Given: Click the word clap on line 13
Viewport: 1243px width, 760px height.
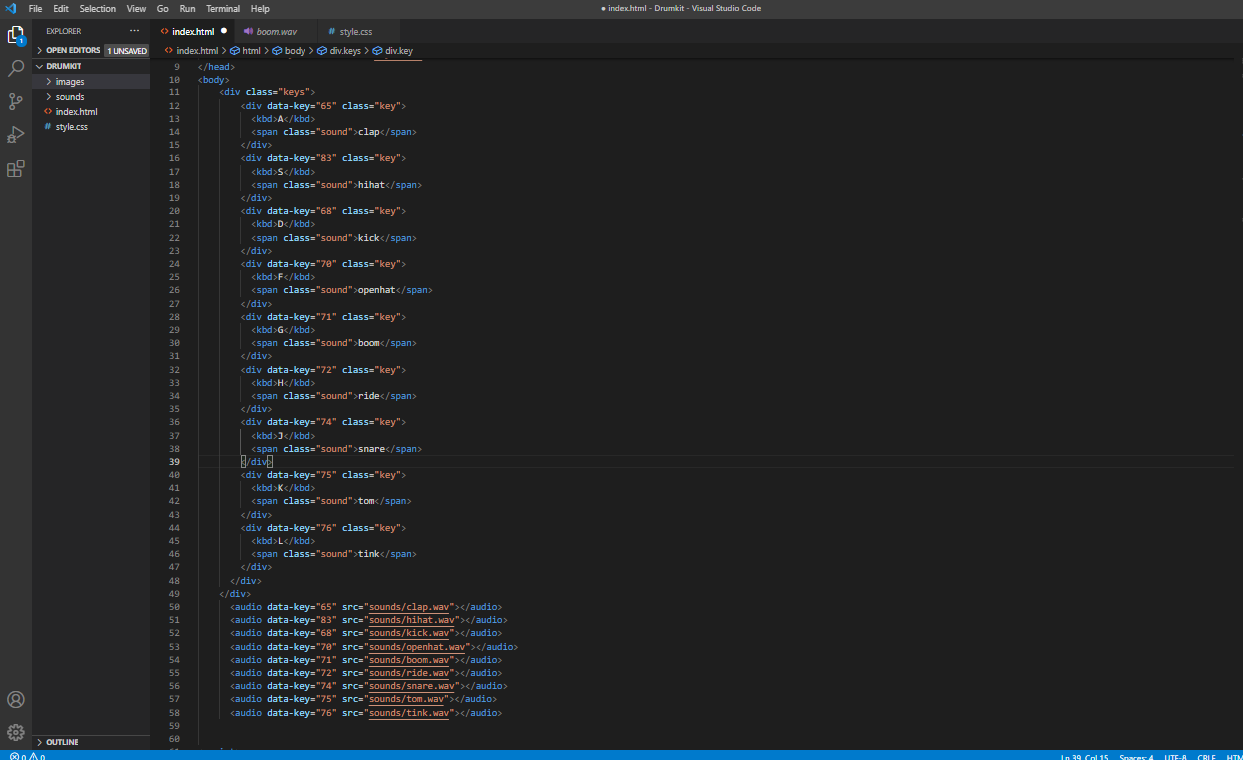Looking at the screenshot, I should point(368,132).
